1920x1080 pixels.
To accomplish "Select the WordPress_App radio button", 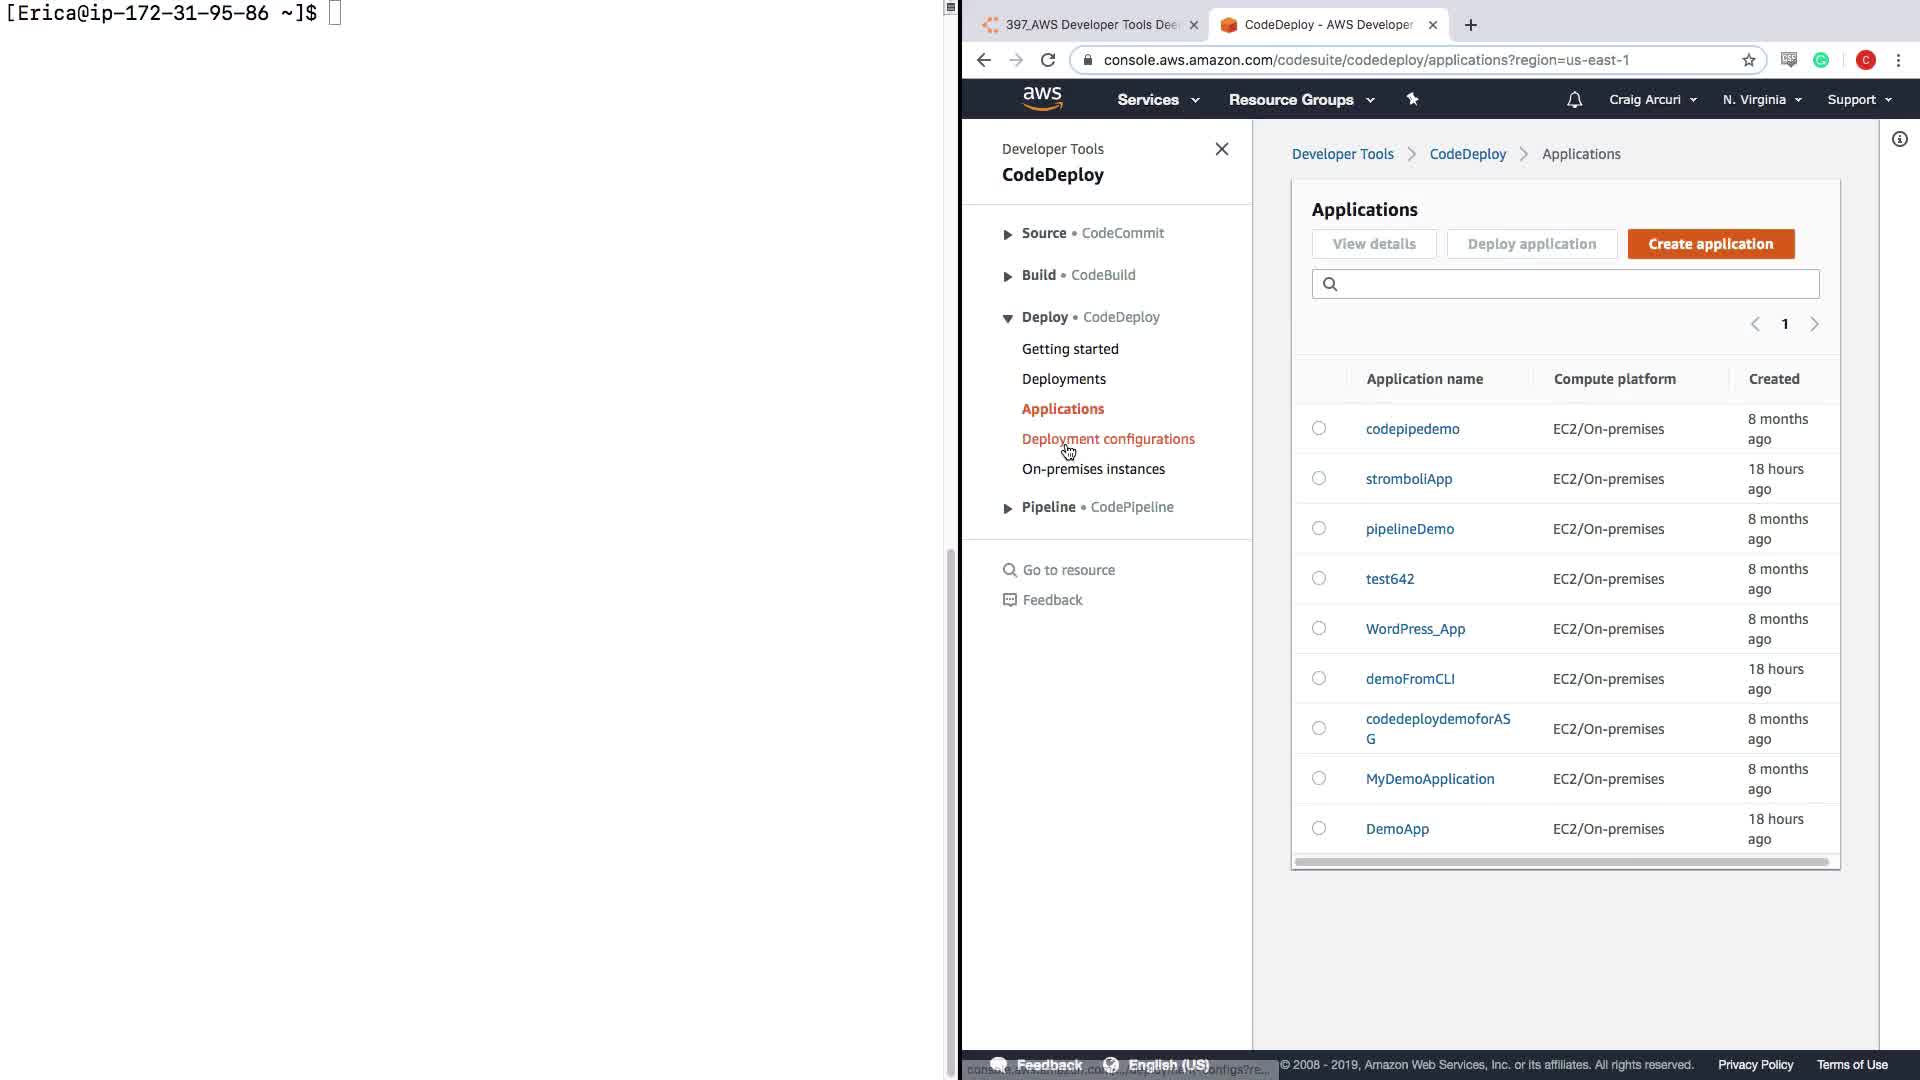I will click(1319, 628).
